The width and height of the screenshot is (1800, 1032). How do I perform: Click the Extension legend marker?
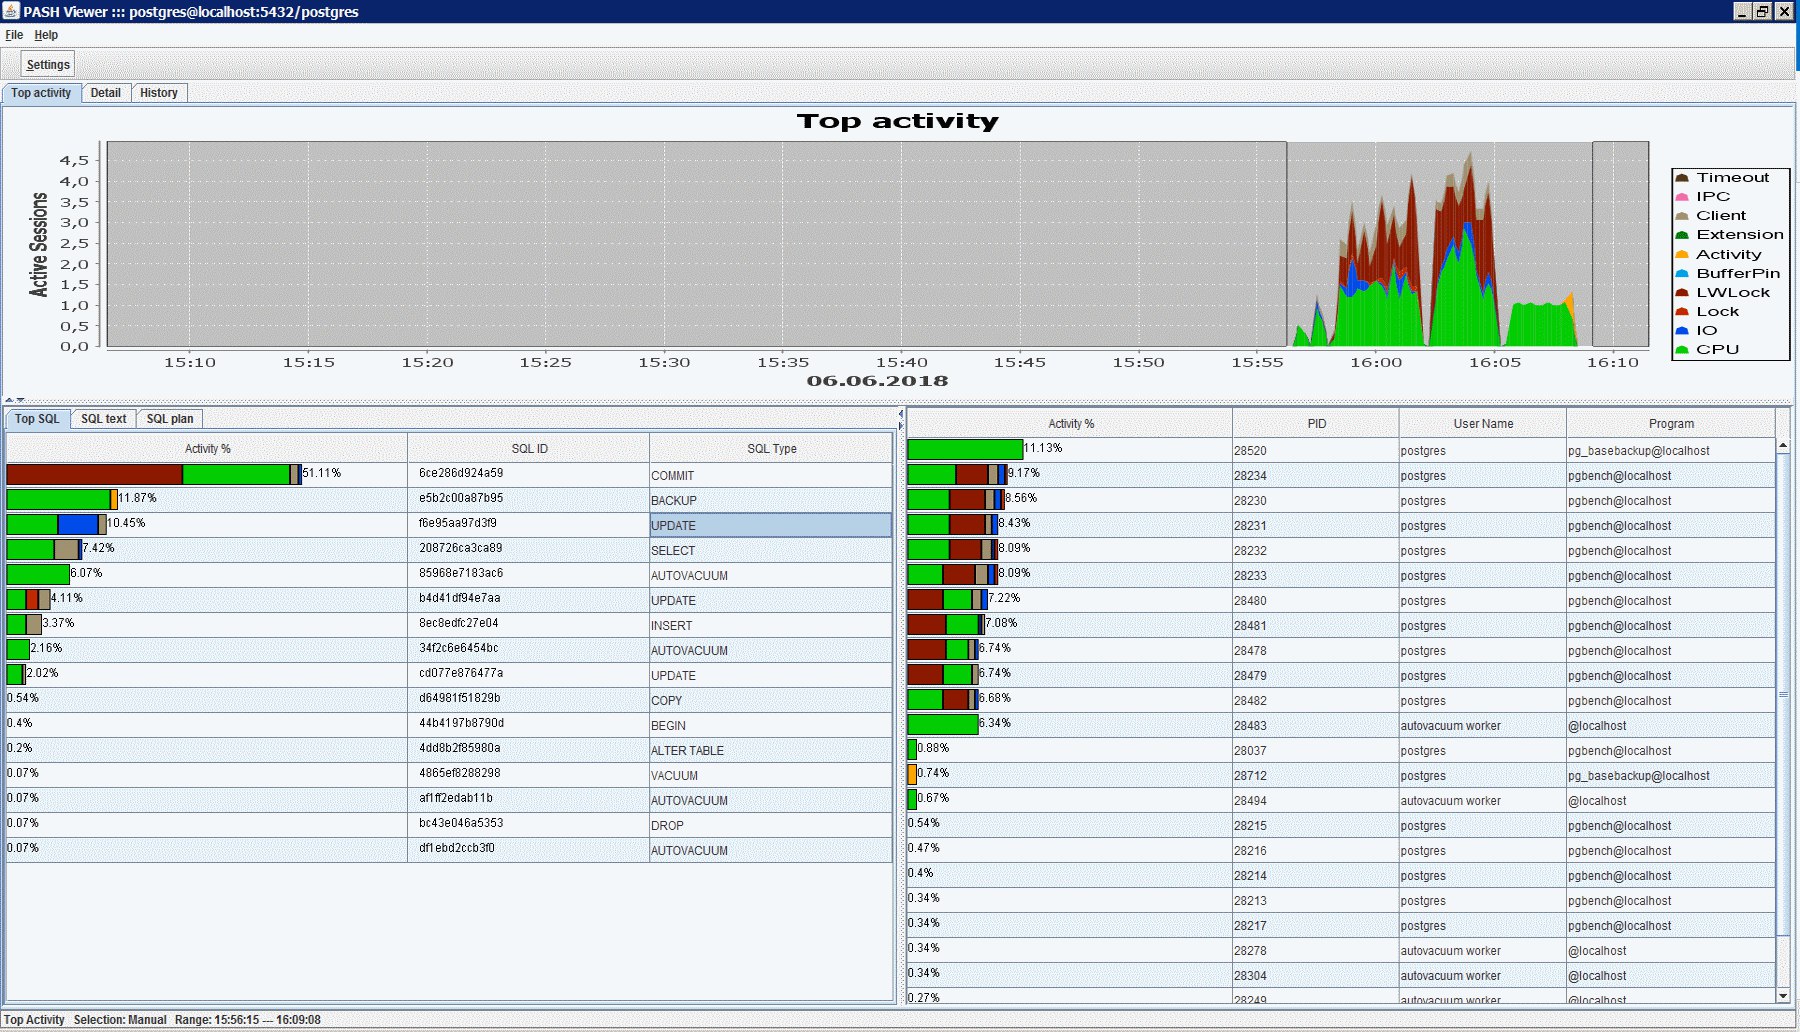[1682, 235]
